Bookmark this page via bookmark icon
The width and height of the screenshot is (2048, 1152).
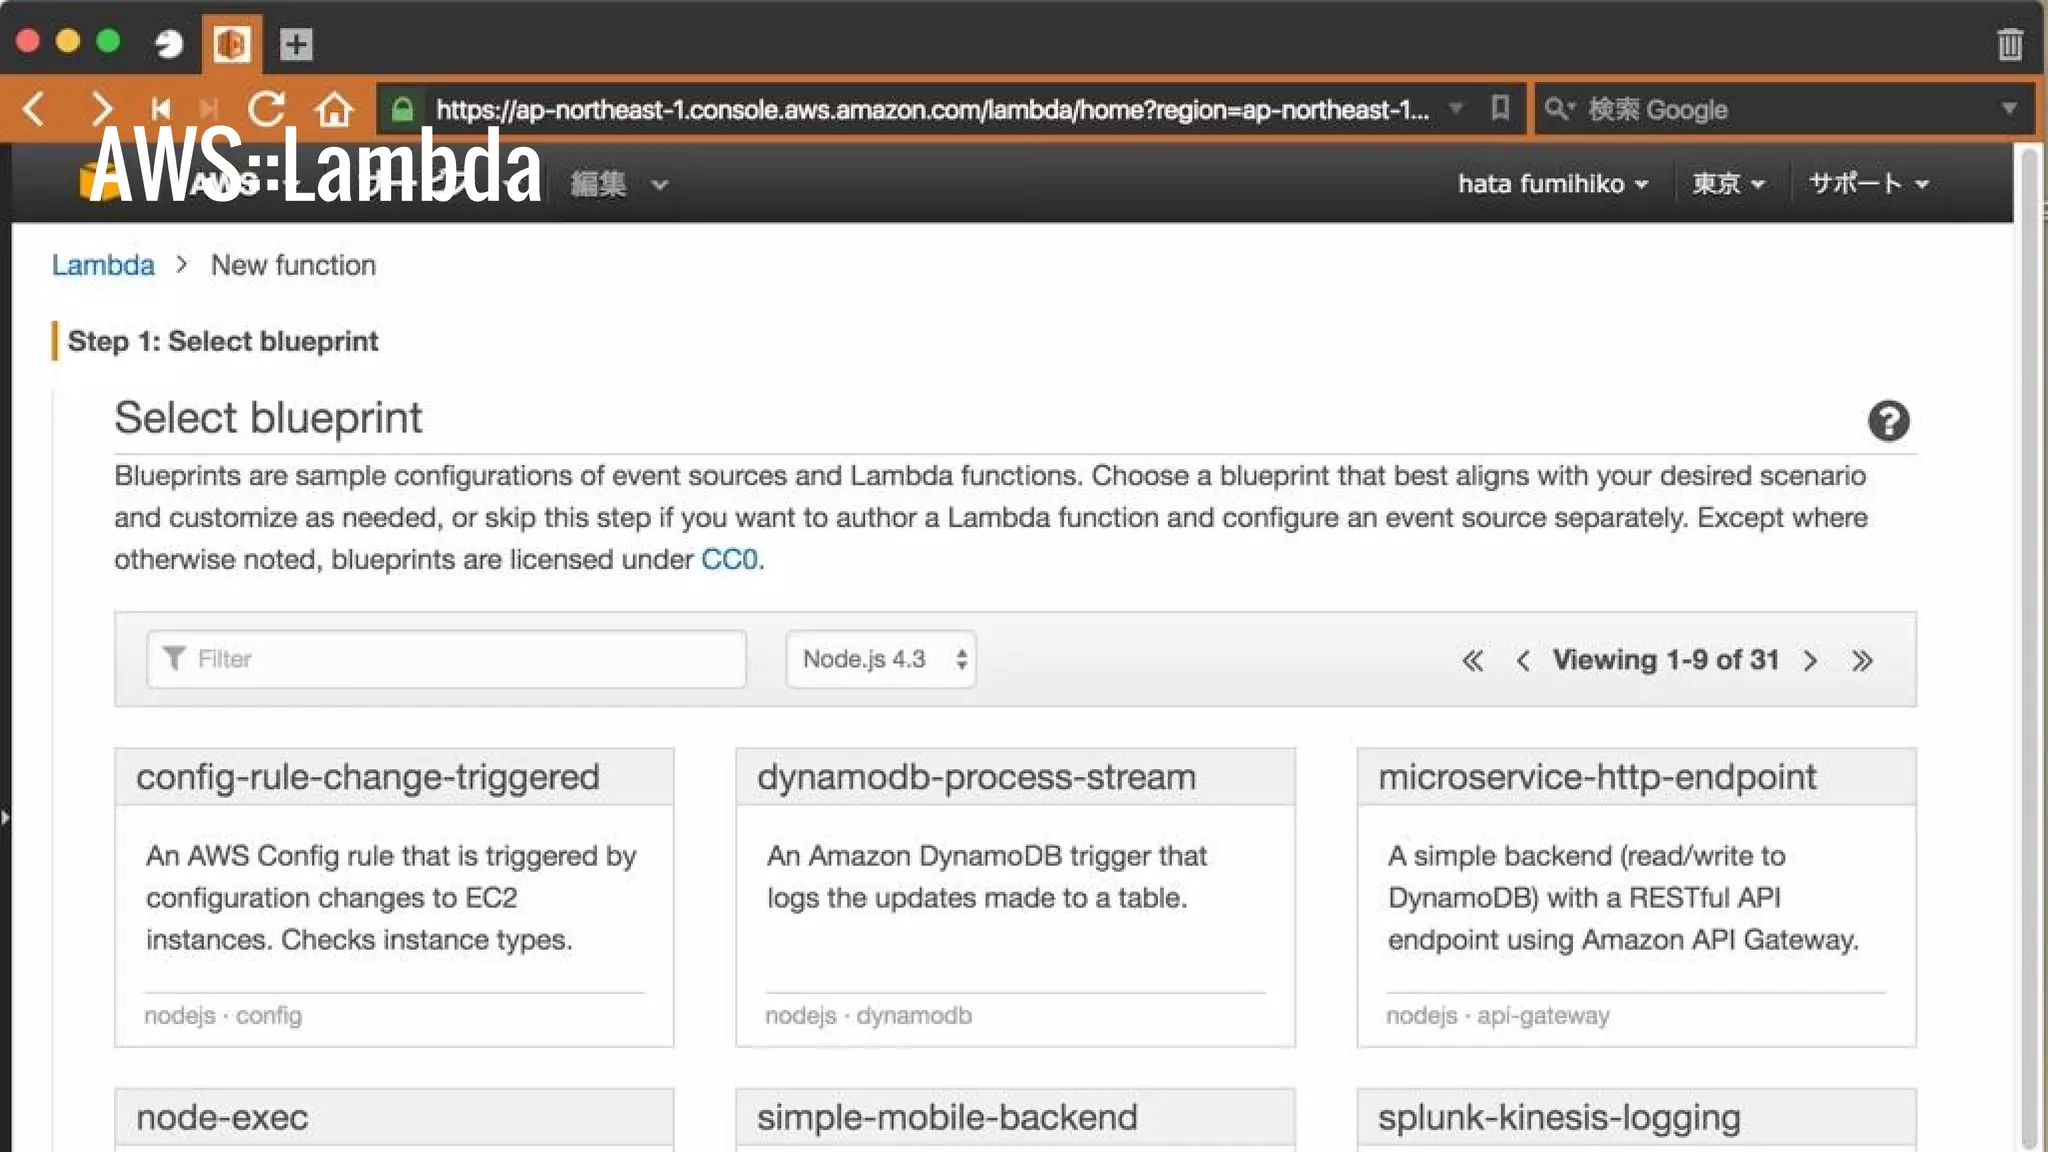1499,108
